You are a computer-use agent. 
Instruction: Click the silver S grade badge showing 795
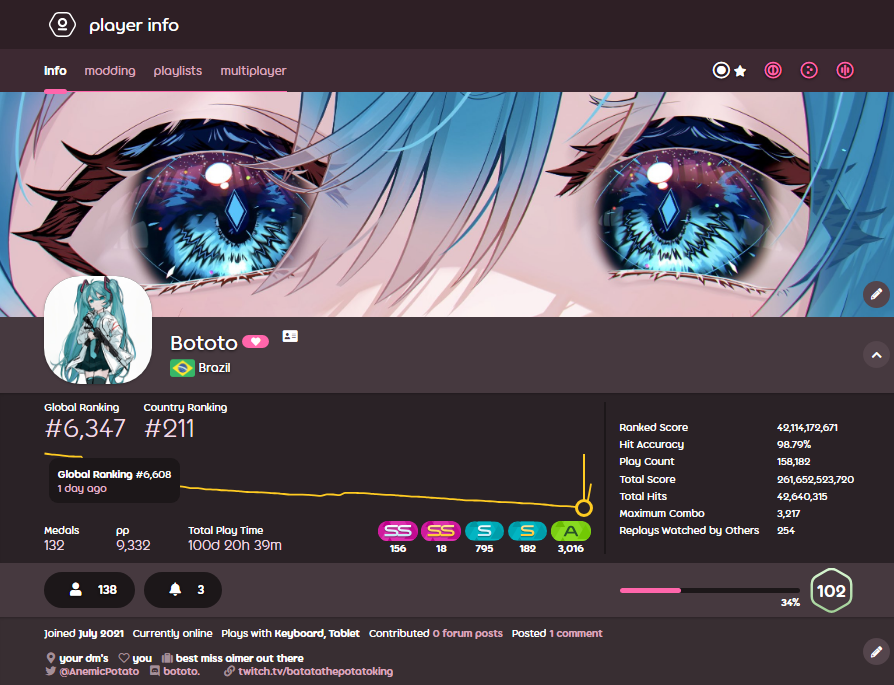[x=484, y=531]
